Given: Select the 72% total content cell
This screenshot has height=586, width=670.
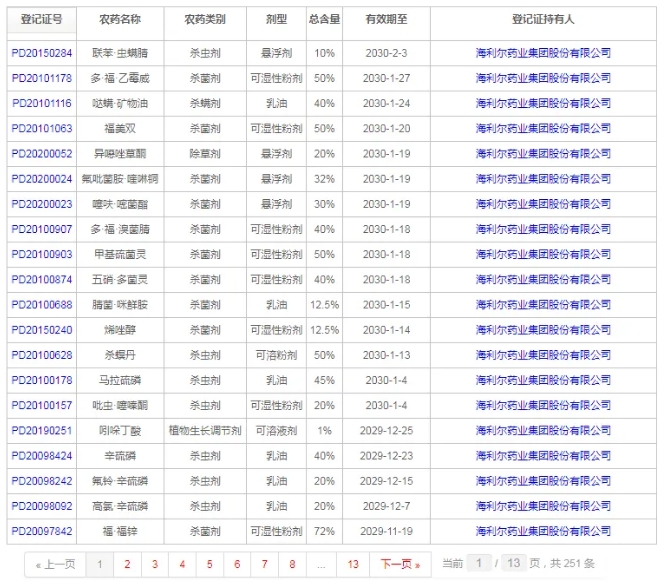Looking at the screenshot, I should point(324,532).
